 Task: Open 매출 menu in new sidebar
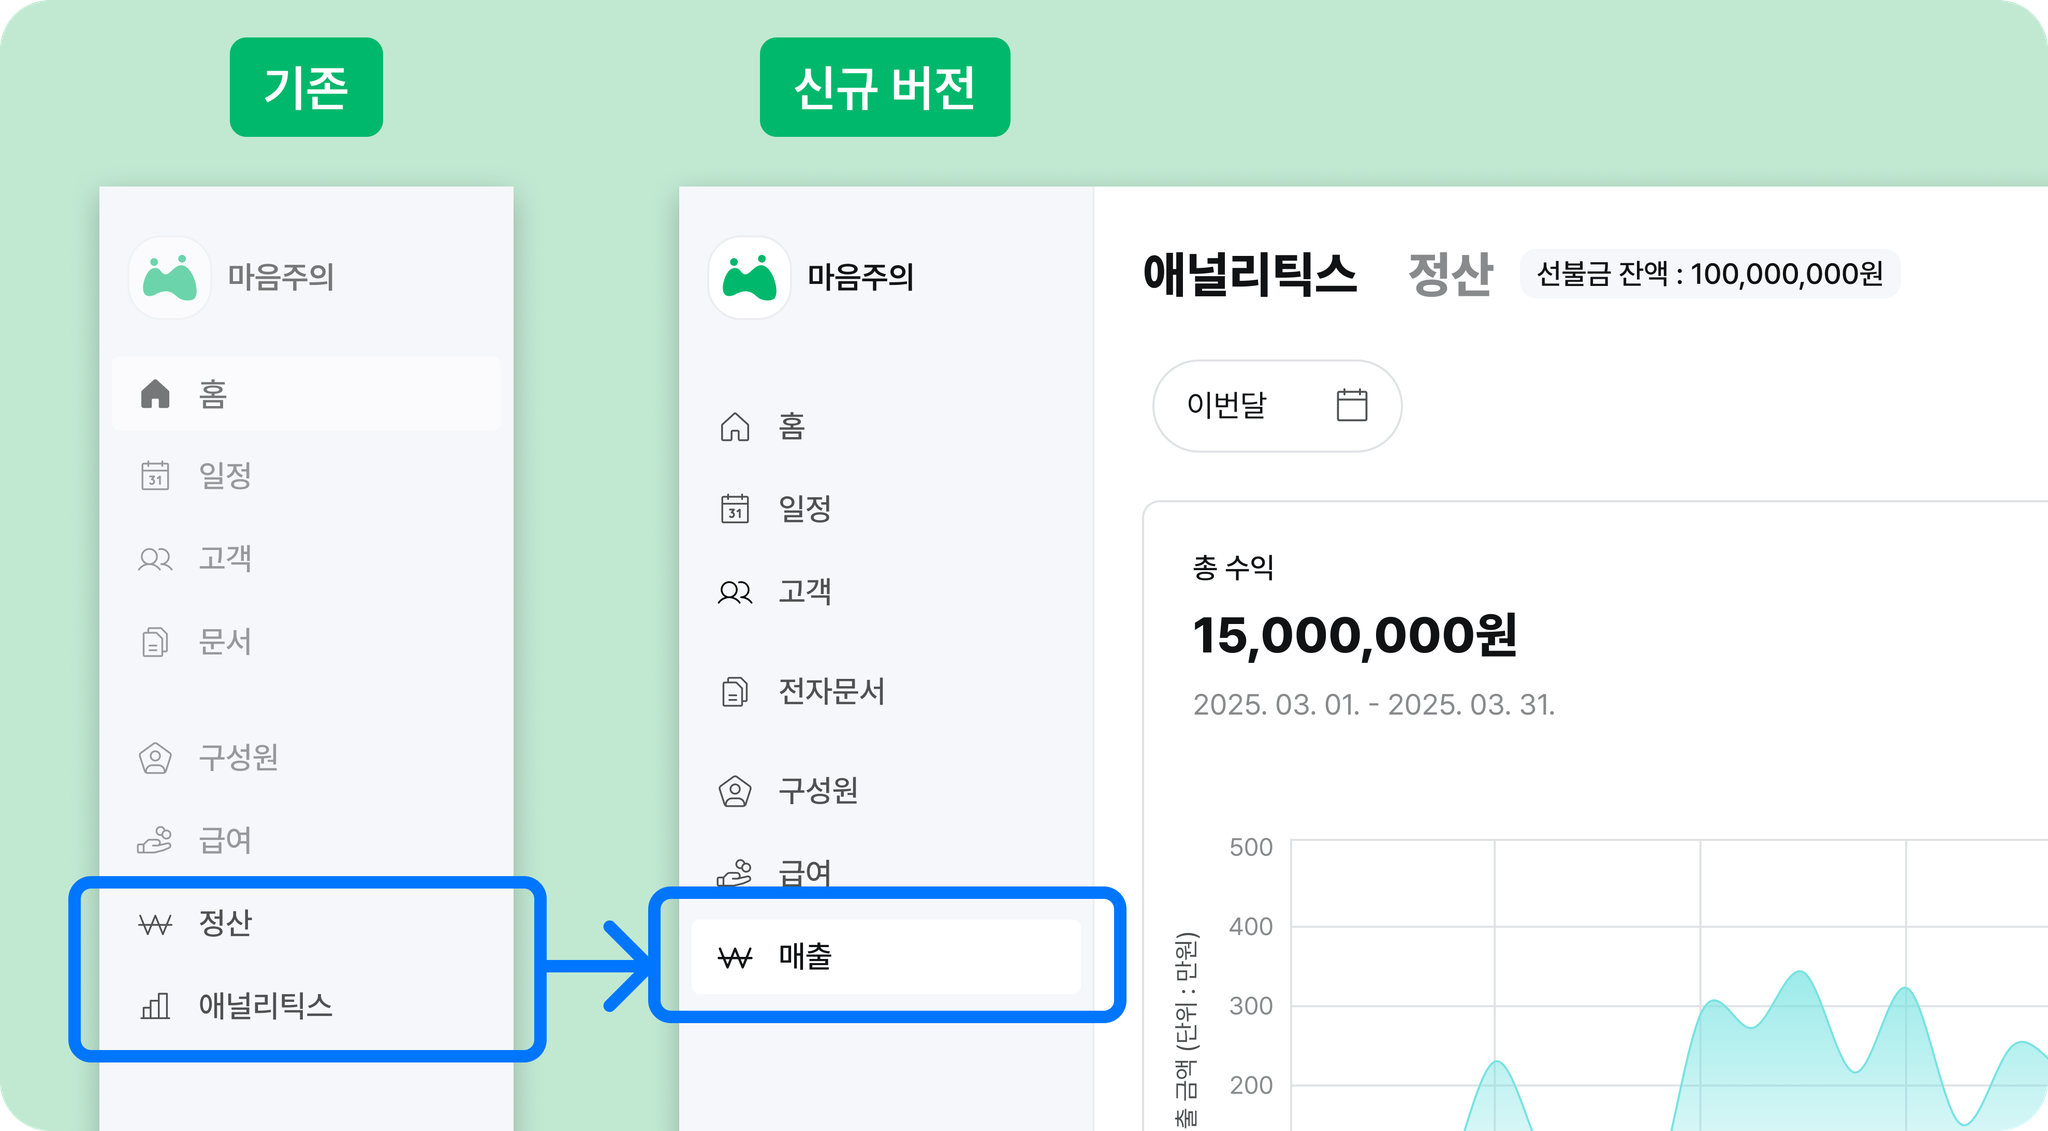(886, 957)
